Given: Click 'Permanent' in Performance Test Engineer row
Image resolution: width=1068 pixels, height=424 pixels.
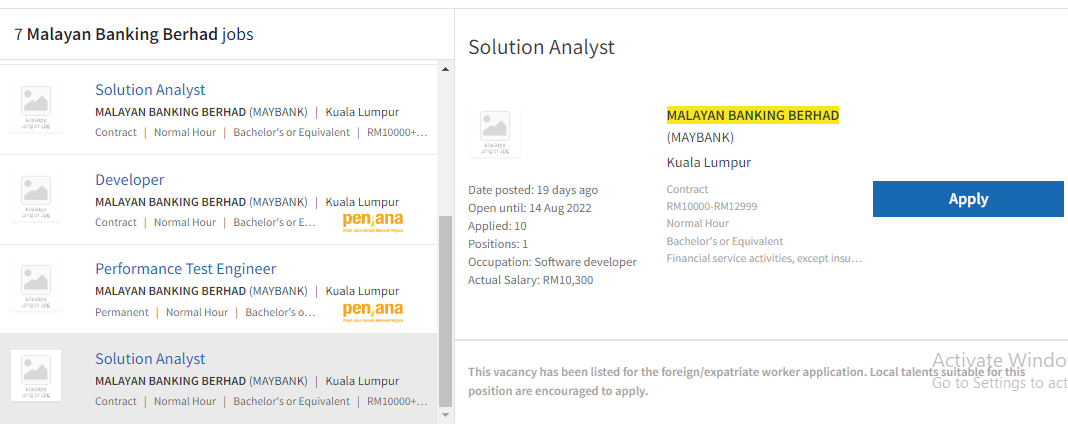Looking at the screenshot, I should point(122,312).
